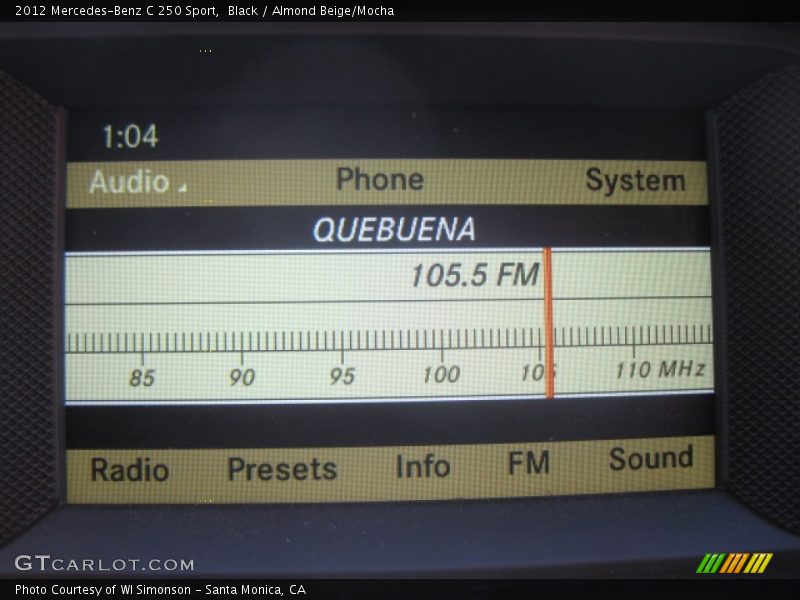Click the green and yellow stripes icon

pos(734,563)
